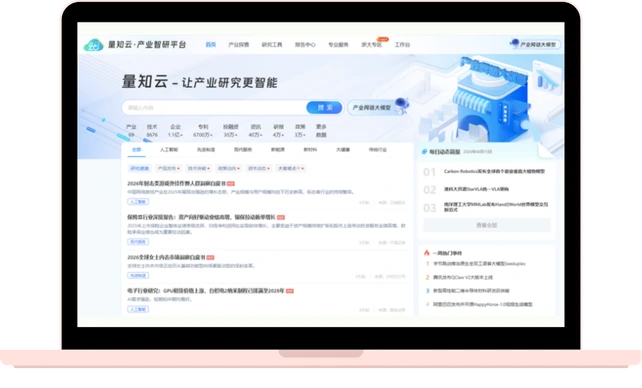Switch to the 大健康 tab
This screenshot has width=642, height=388.
coord(343,150)
